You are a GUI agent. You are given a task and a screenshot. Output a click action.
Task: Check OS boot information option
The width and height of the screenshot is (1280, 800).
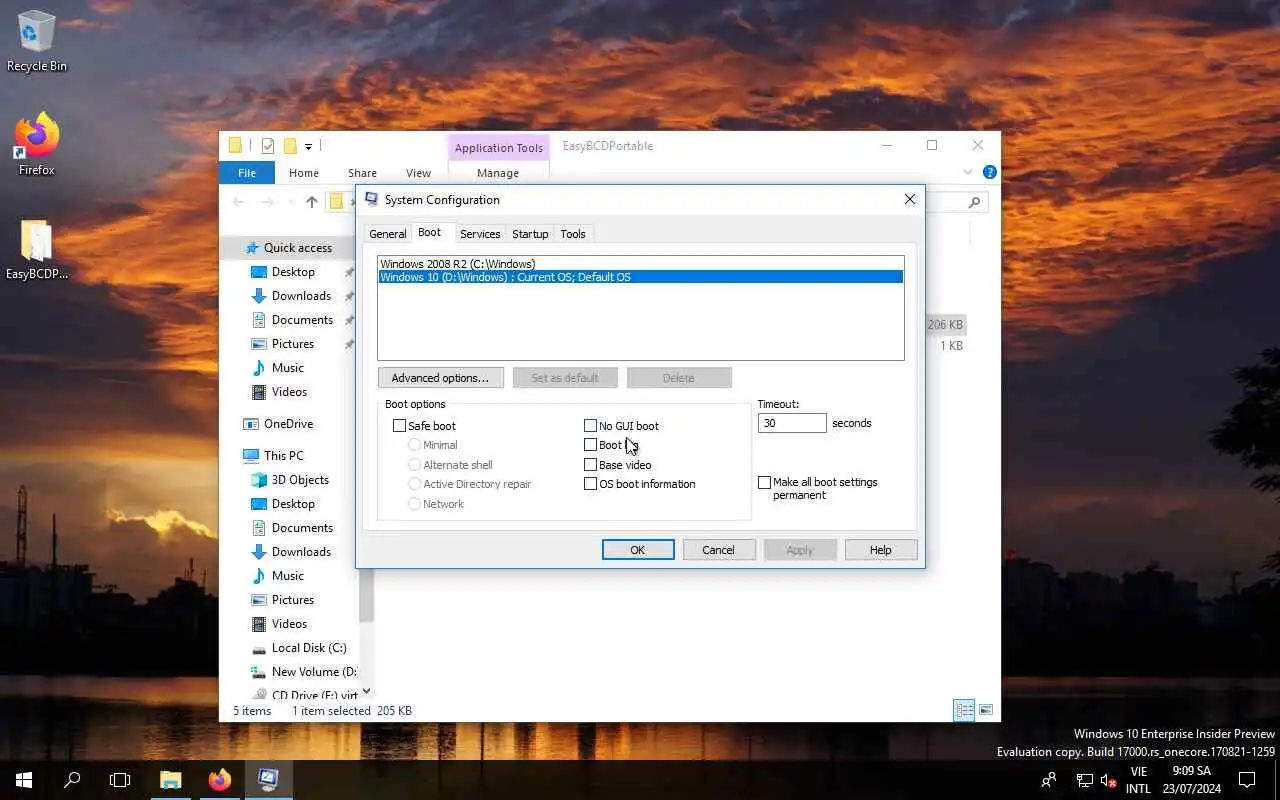click(x=590, y=484)
